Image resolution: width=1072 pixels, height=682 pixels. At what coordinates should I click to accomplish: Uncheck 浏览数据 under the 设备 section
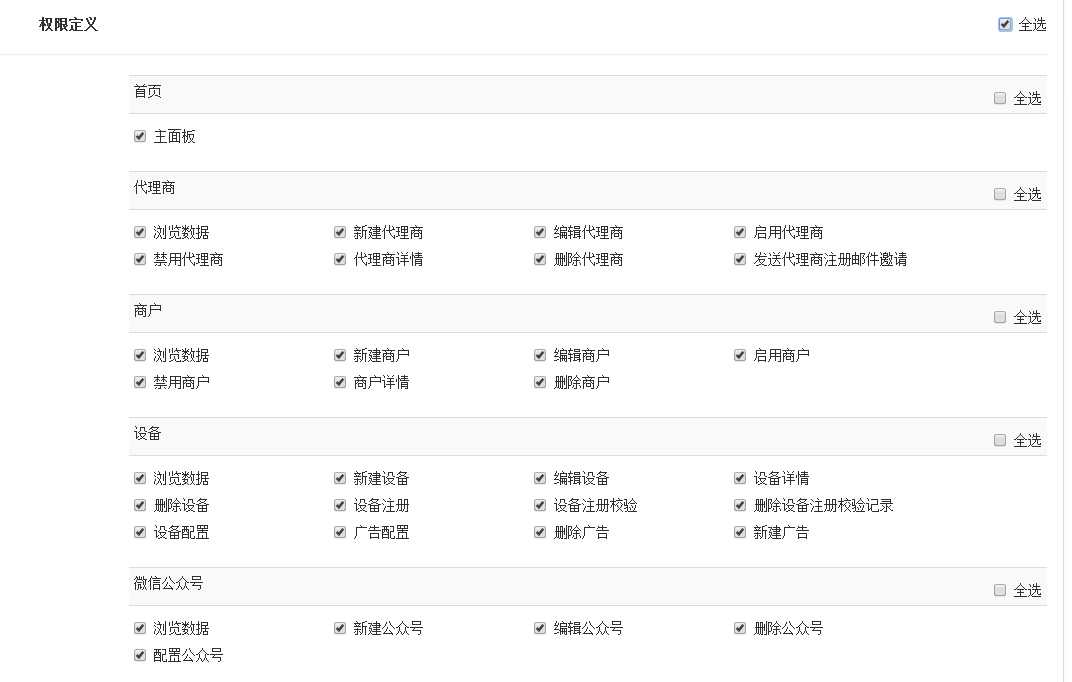140,478
